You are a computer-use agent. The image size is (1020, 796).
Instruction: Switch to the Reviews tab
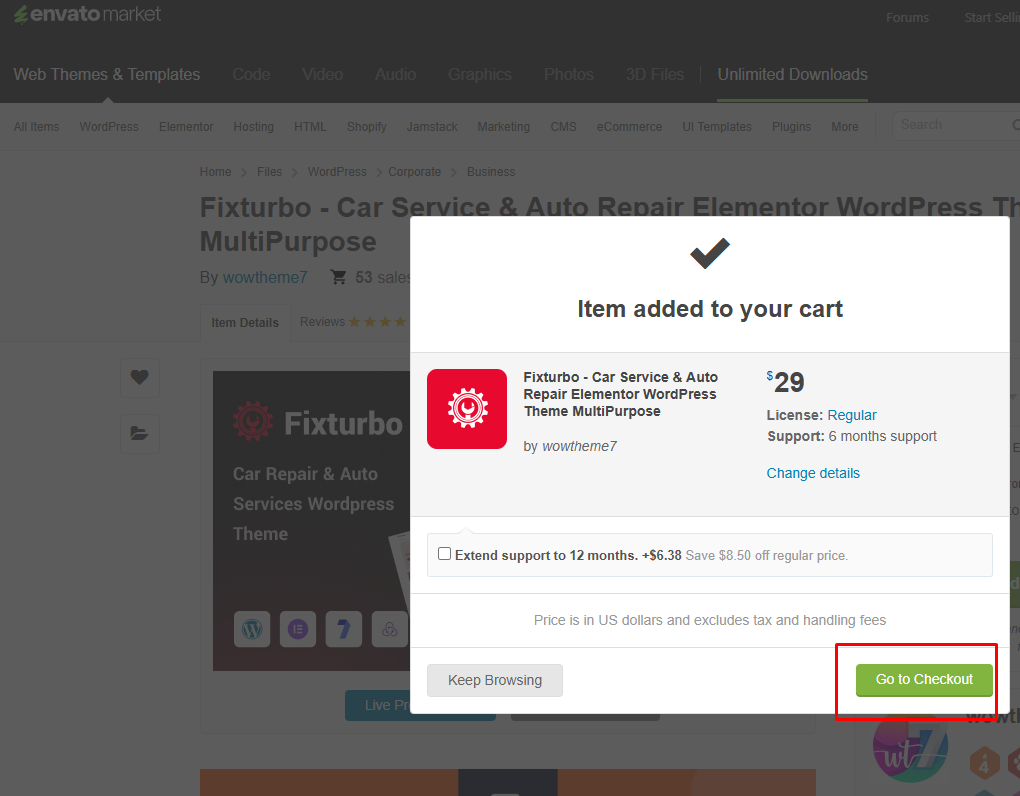coord(353,322)
